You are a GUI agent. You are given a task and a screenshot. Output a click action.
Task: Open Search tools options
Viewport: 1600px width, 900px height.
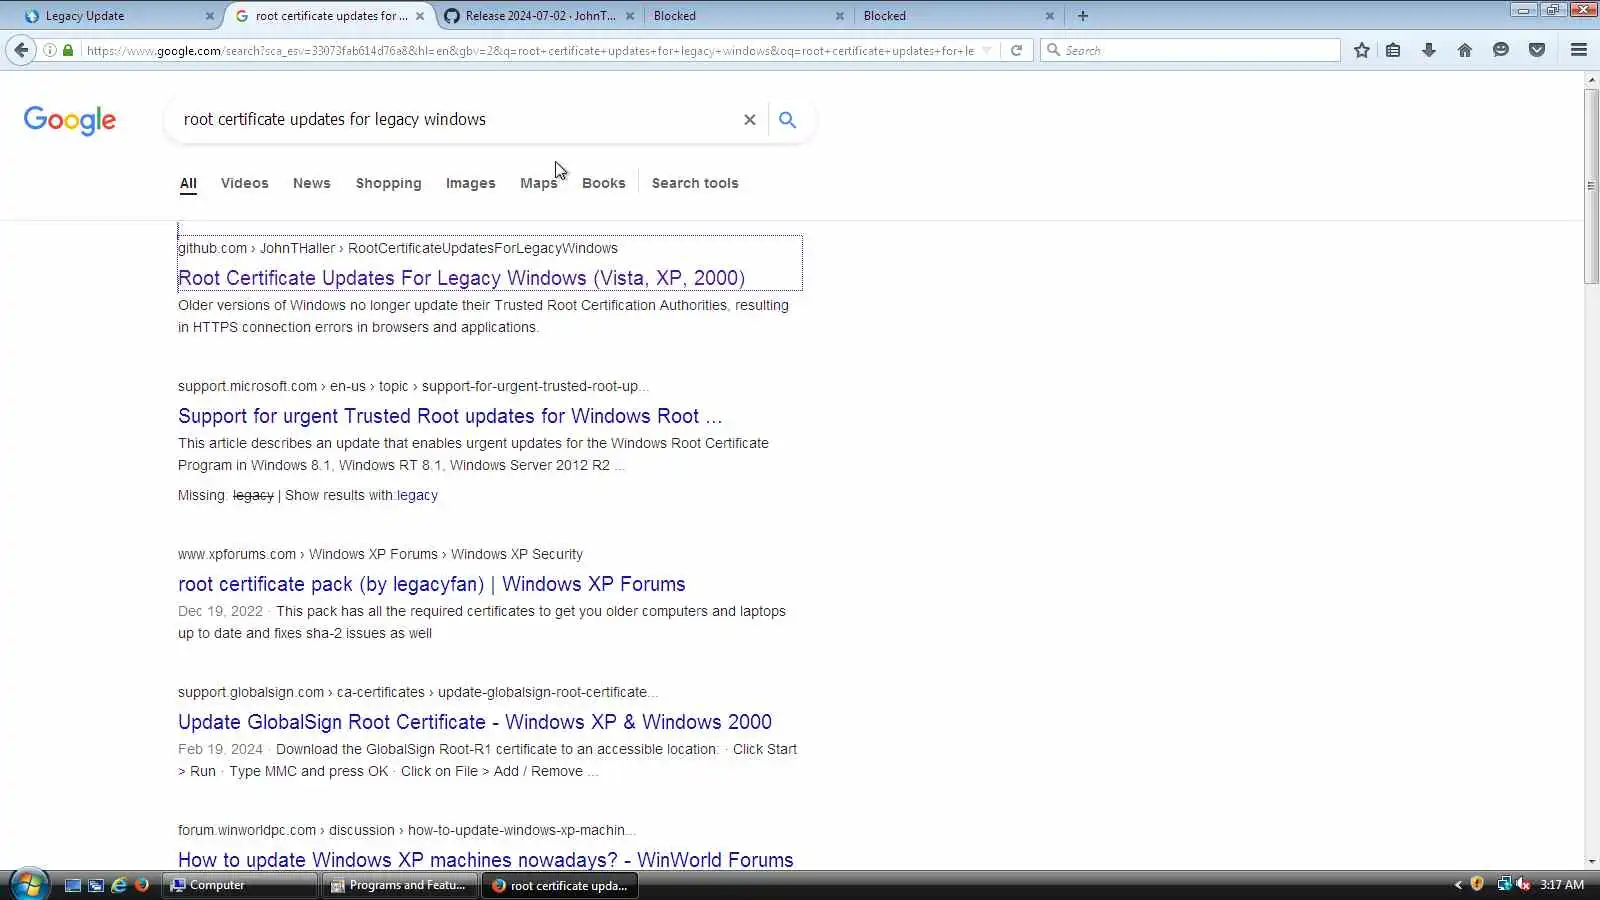pyautogui.click(x=695, y=183)
